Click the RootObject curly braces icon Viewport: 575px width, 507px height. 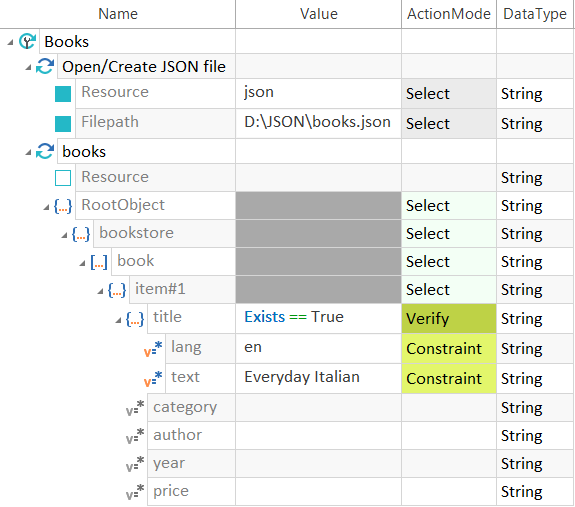coord(63,206)
